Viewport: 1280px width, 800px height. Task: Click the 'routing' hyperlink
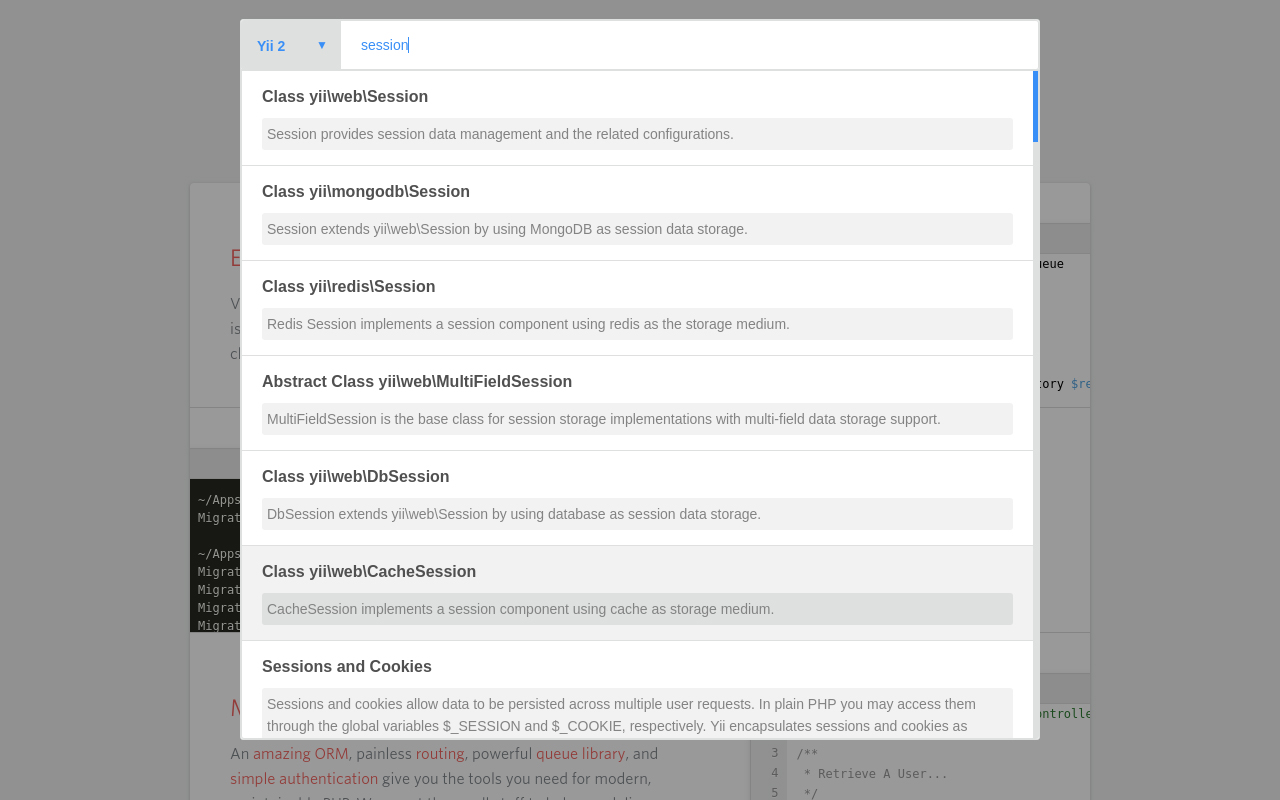click(440, 753)
